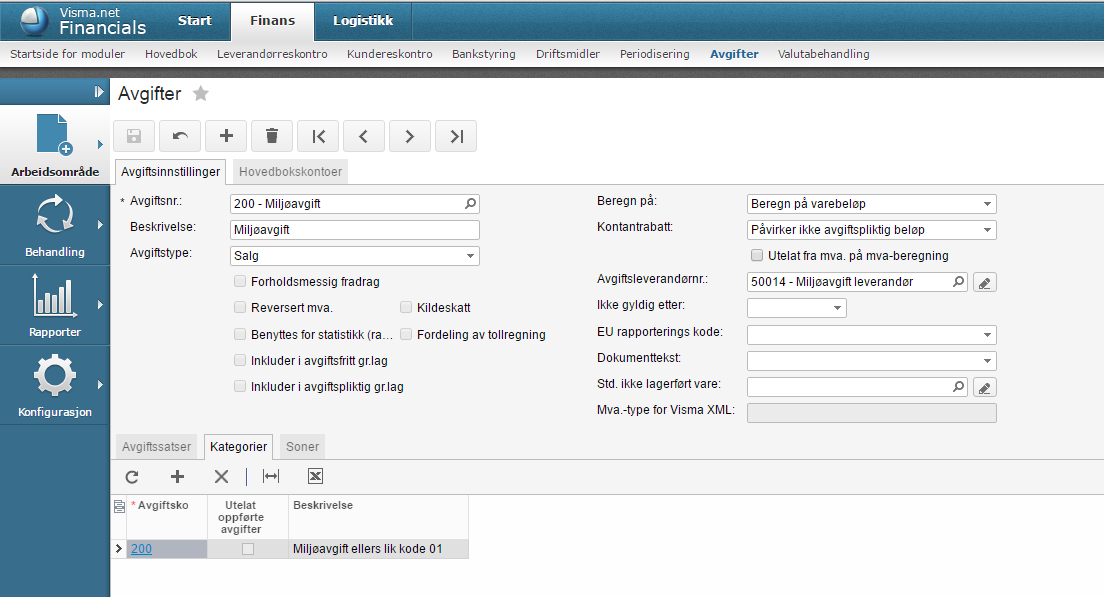Go to first record button
The height and width of the screenshot is (597, 1104).
click(318, 136)
